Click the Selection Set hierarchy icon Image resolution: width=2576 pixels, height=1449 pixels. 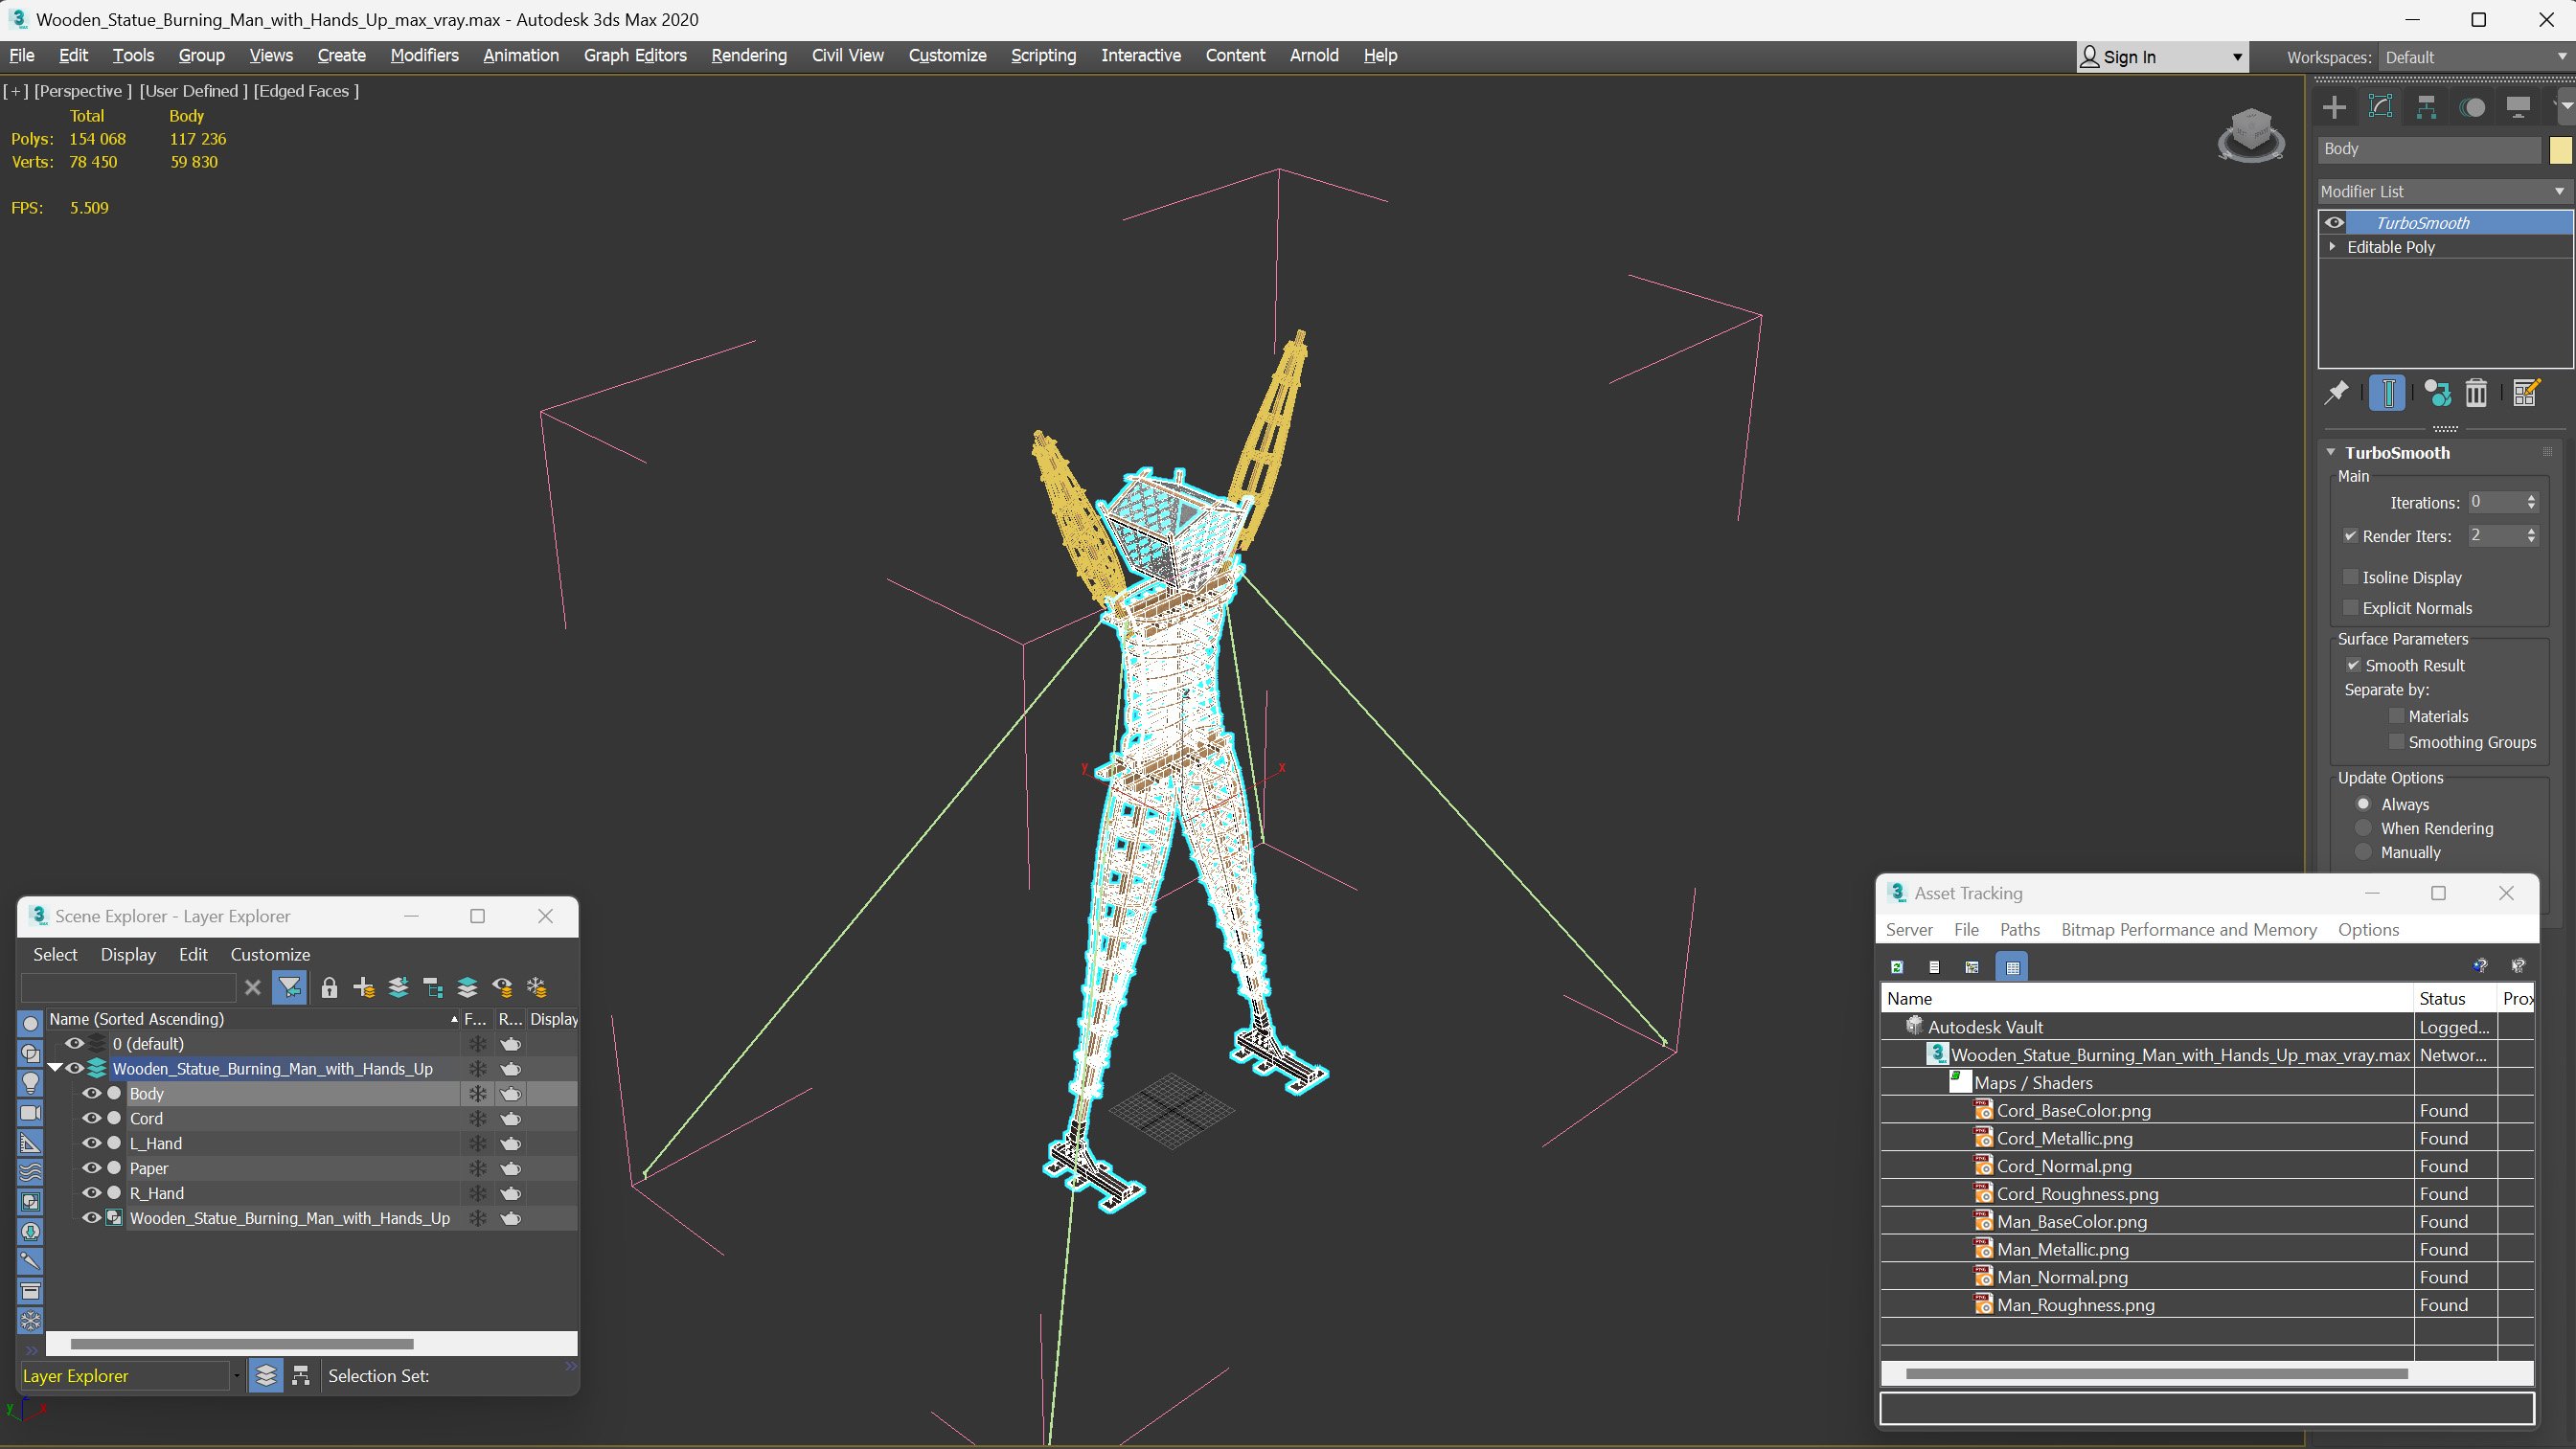click(x=301, y=1376)
